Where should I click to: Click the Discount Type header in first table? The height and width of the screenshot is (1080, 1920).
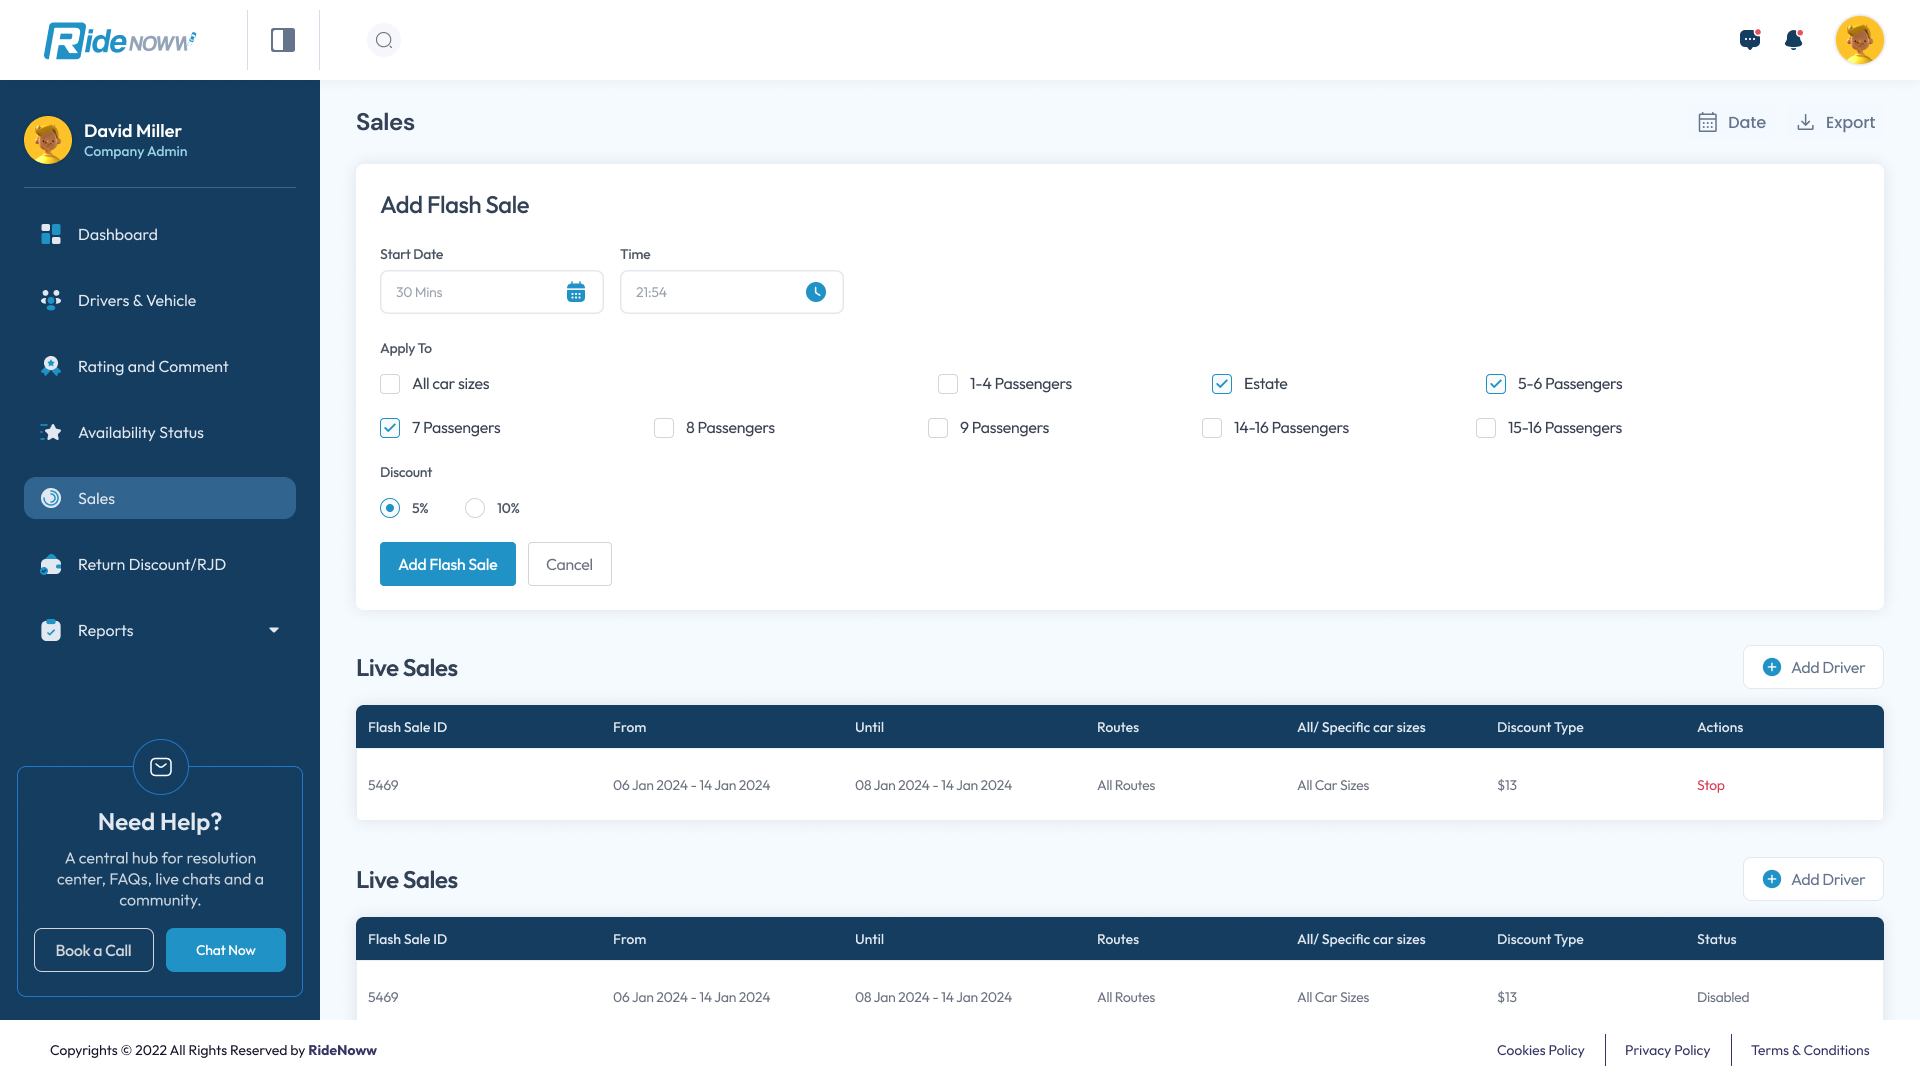pyautogui.click(x=1540, y=727)
